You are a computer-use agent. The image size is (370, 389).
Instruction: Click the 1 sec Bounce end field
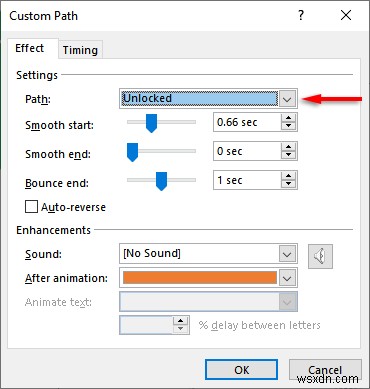click(247, 180)
